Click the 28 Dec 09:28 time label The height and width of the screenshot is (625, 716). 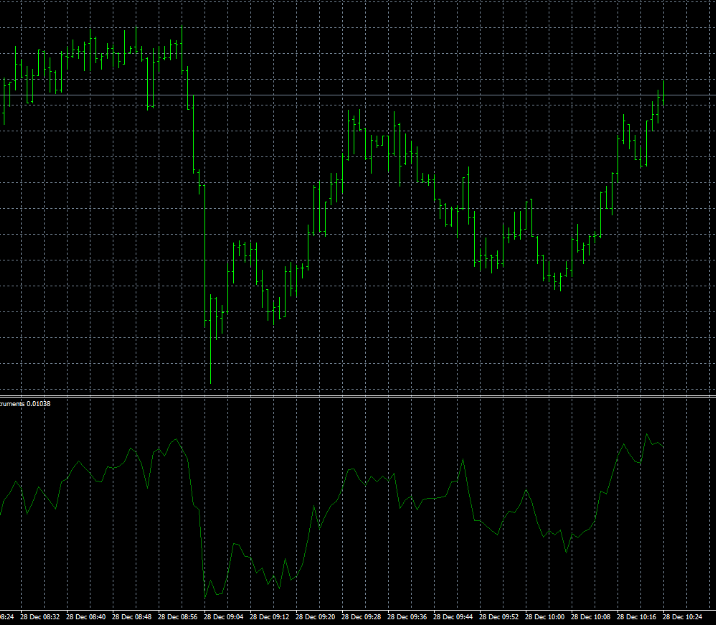(361, 616)
